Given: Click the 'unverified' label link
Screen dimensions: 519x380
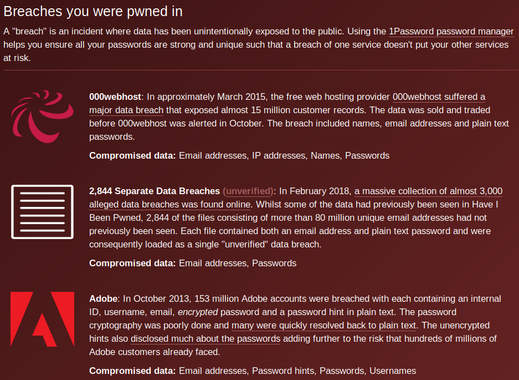Looking at the screenshot, I should (248, 191).
